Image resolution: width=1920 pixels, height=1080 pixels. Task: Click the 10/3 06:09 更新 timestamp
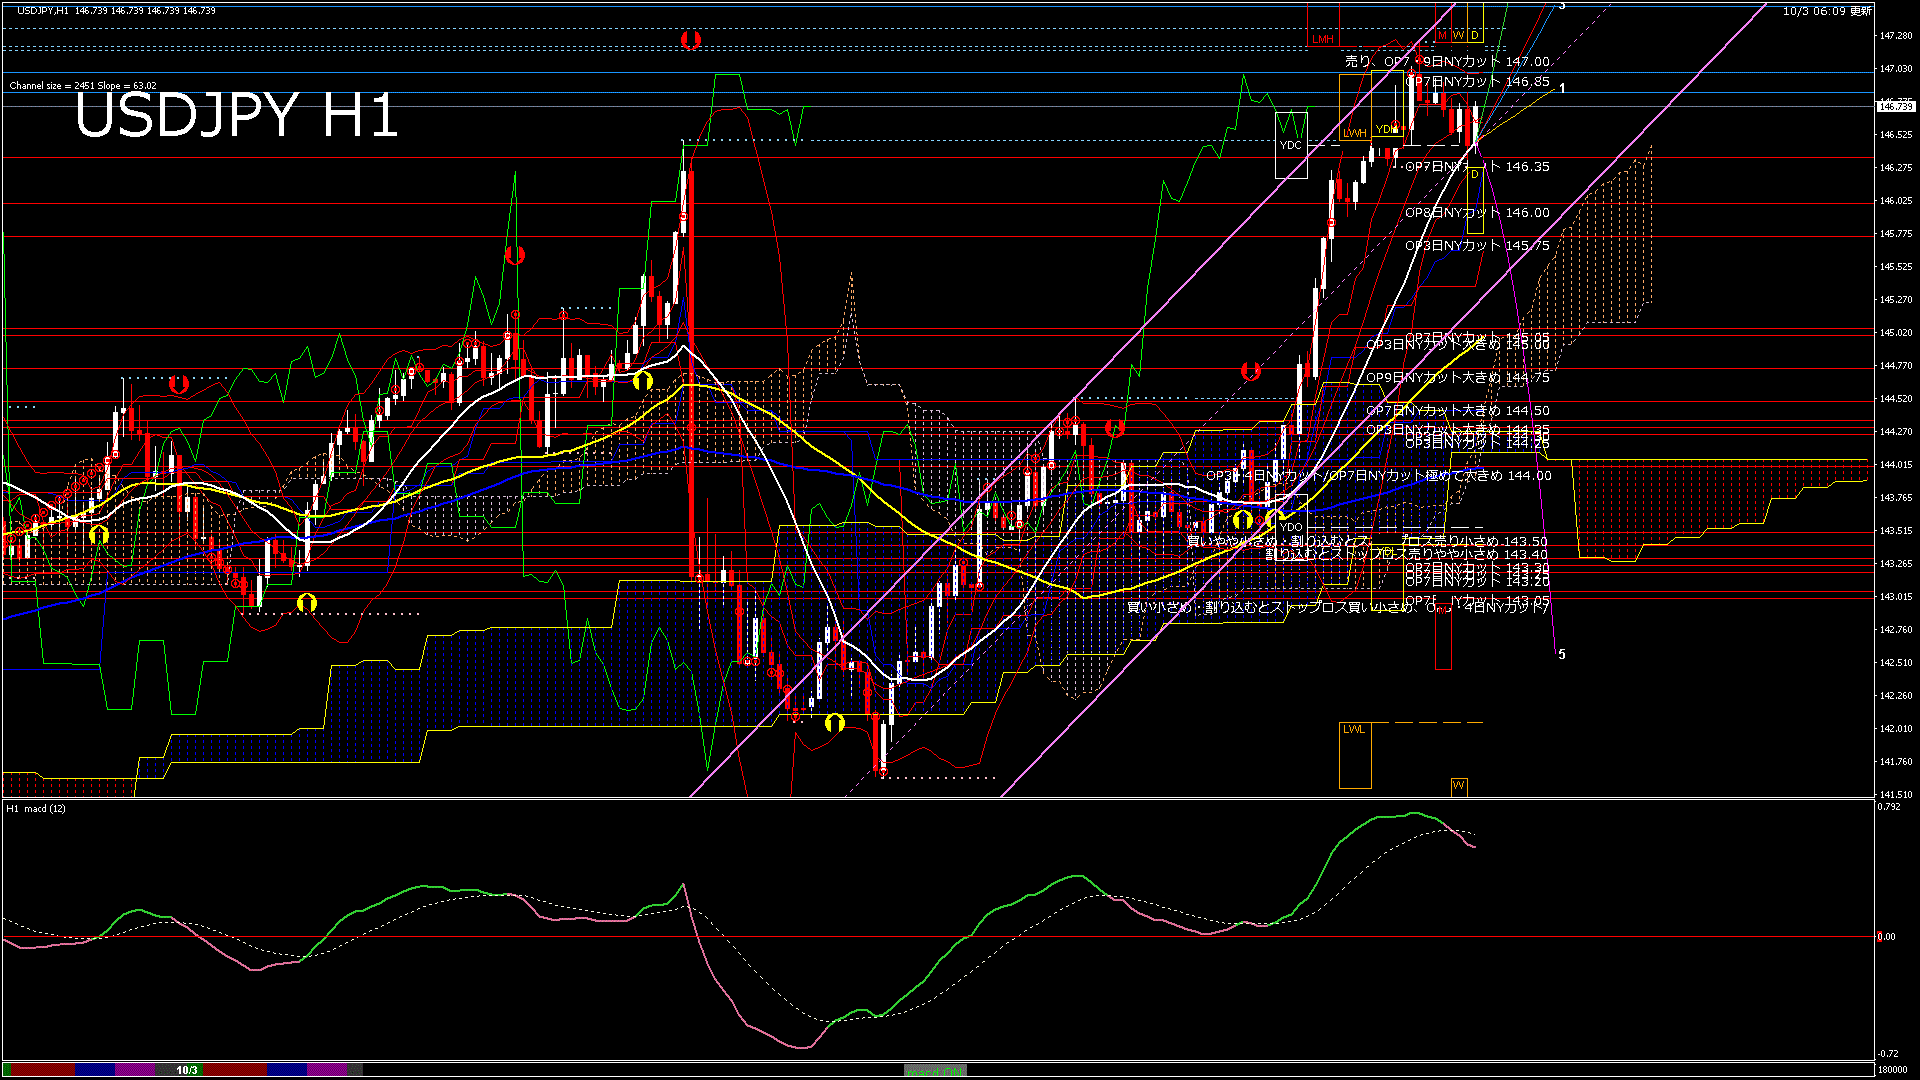coord(1827,11)
